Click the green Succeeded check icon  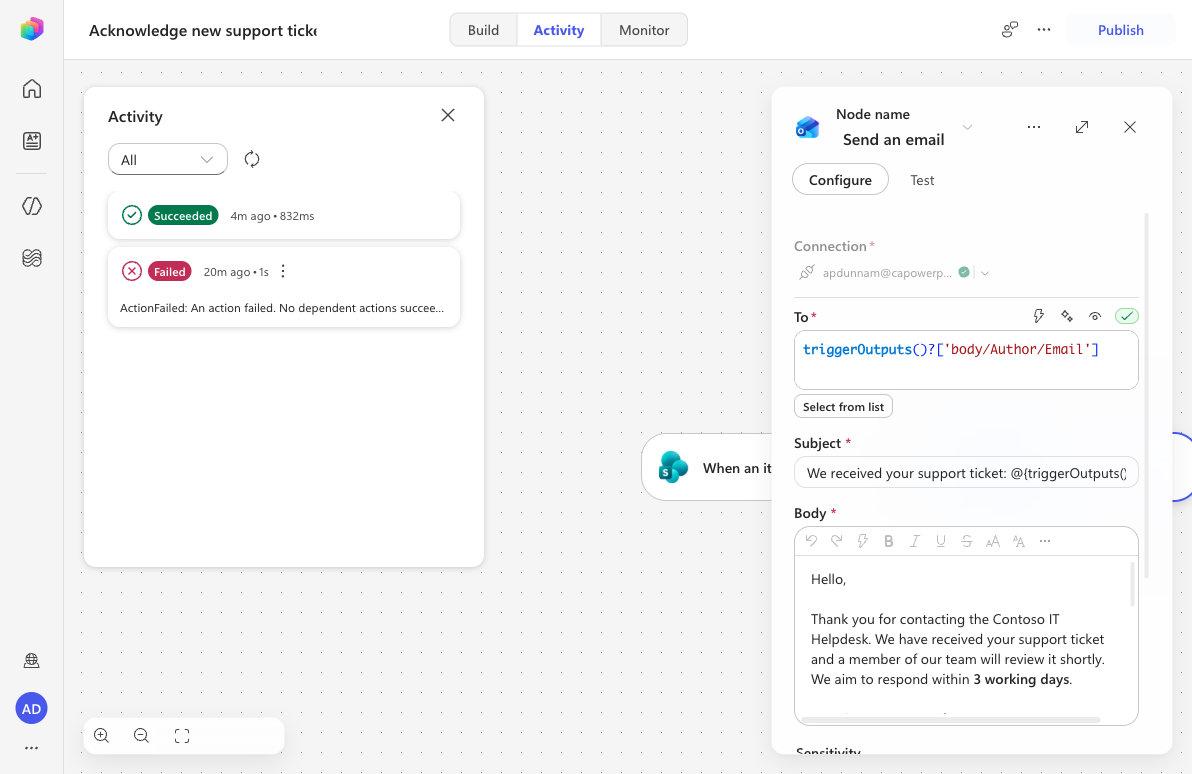coord(132,215)
